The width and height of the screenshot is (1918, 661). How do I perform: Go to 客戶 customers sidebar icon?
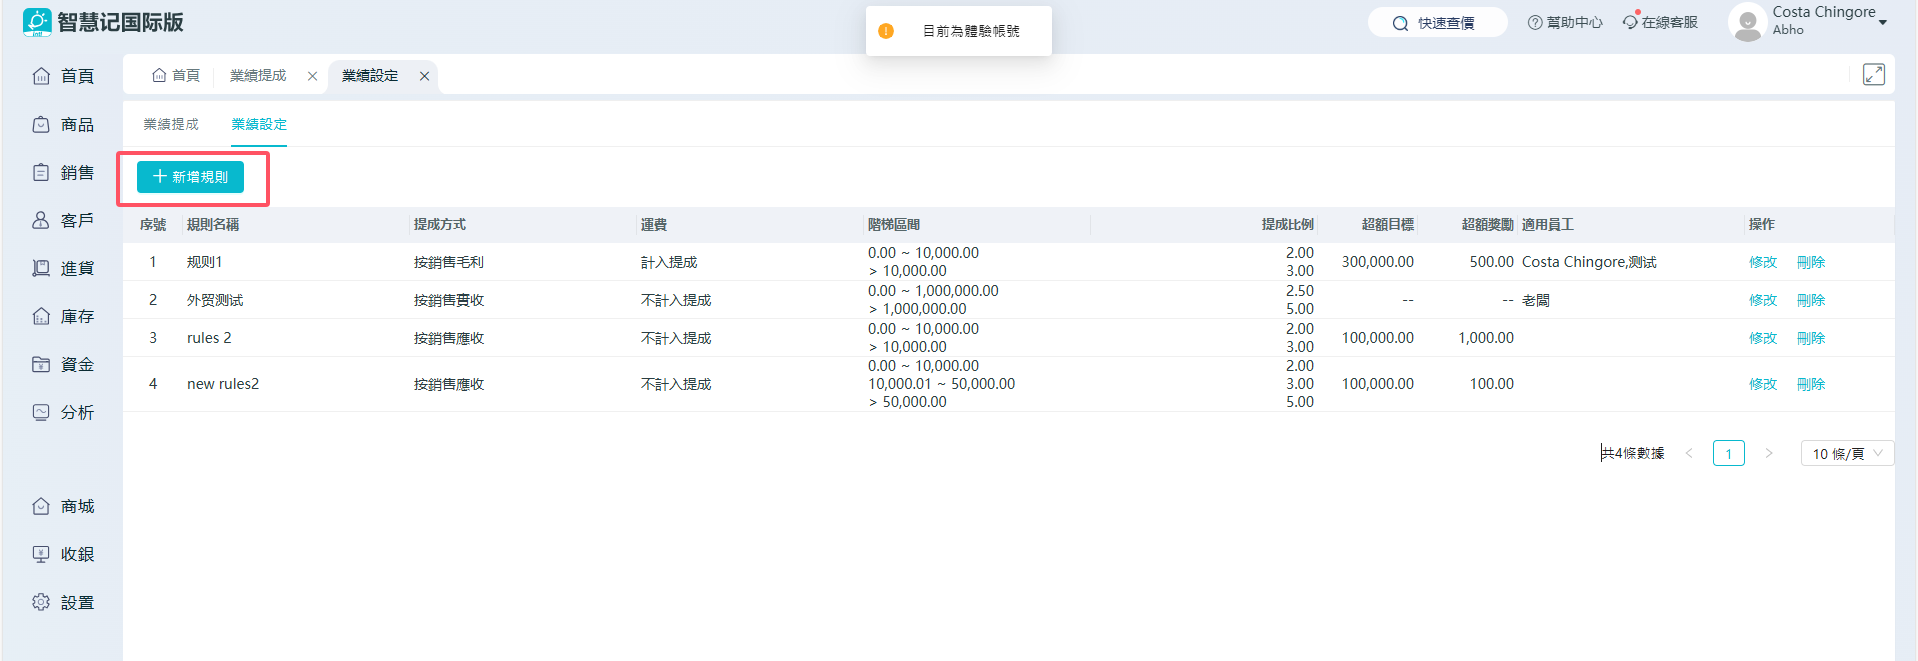(x=41, y=220)
